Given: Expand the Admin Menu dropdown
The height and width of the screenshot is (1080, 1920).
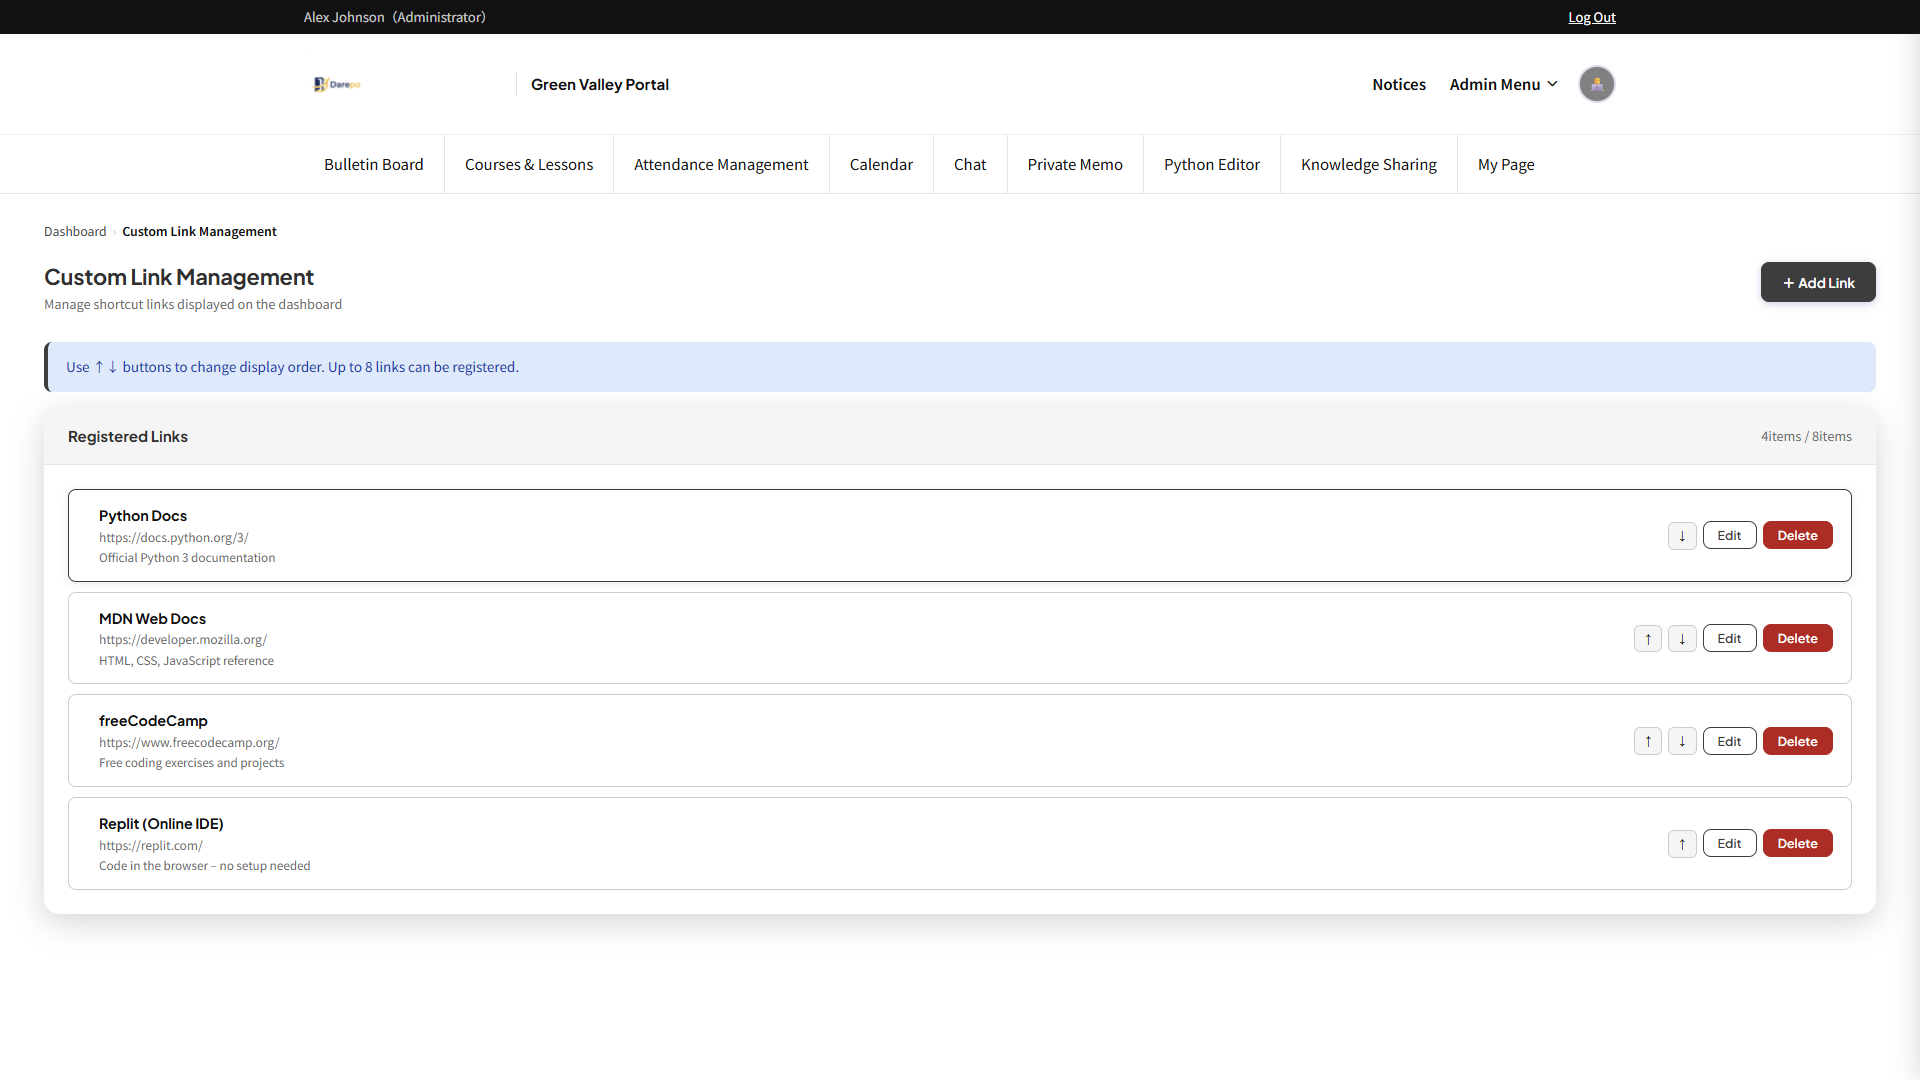Looking at the screenshot, I should coord(1503,85).
